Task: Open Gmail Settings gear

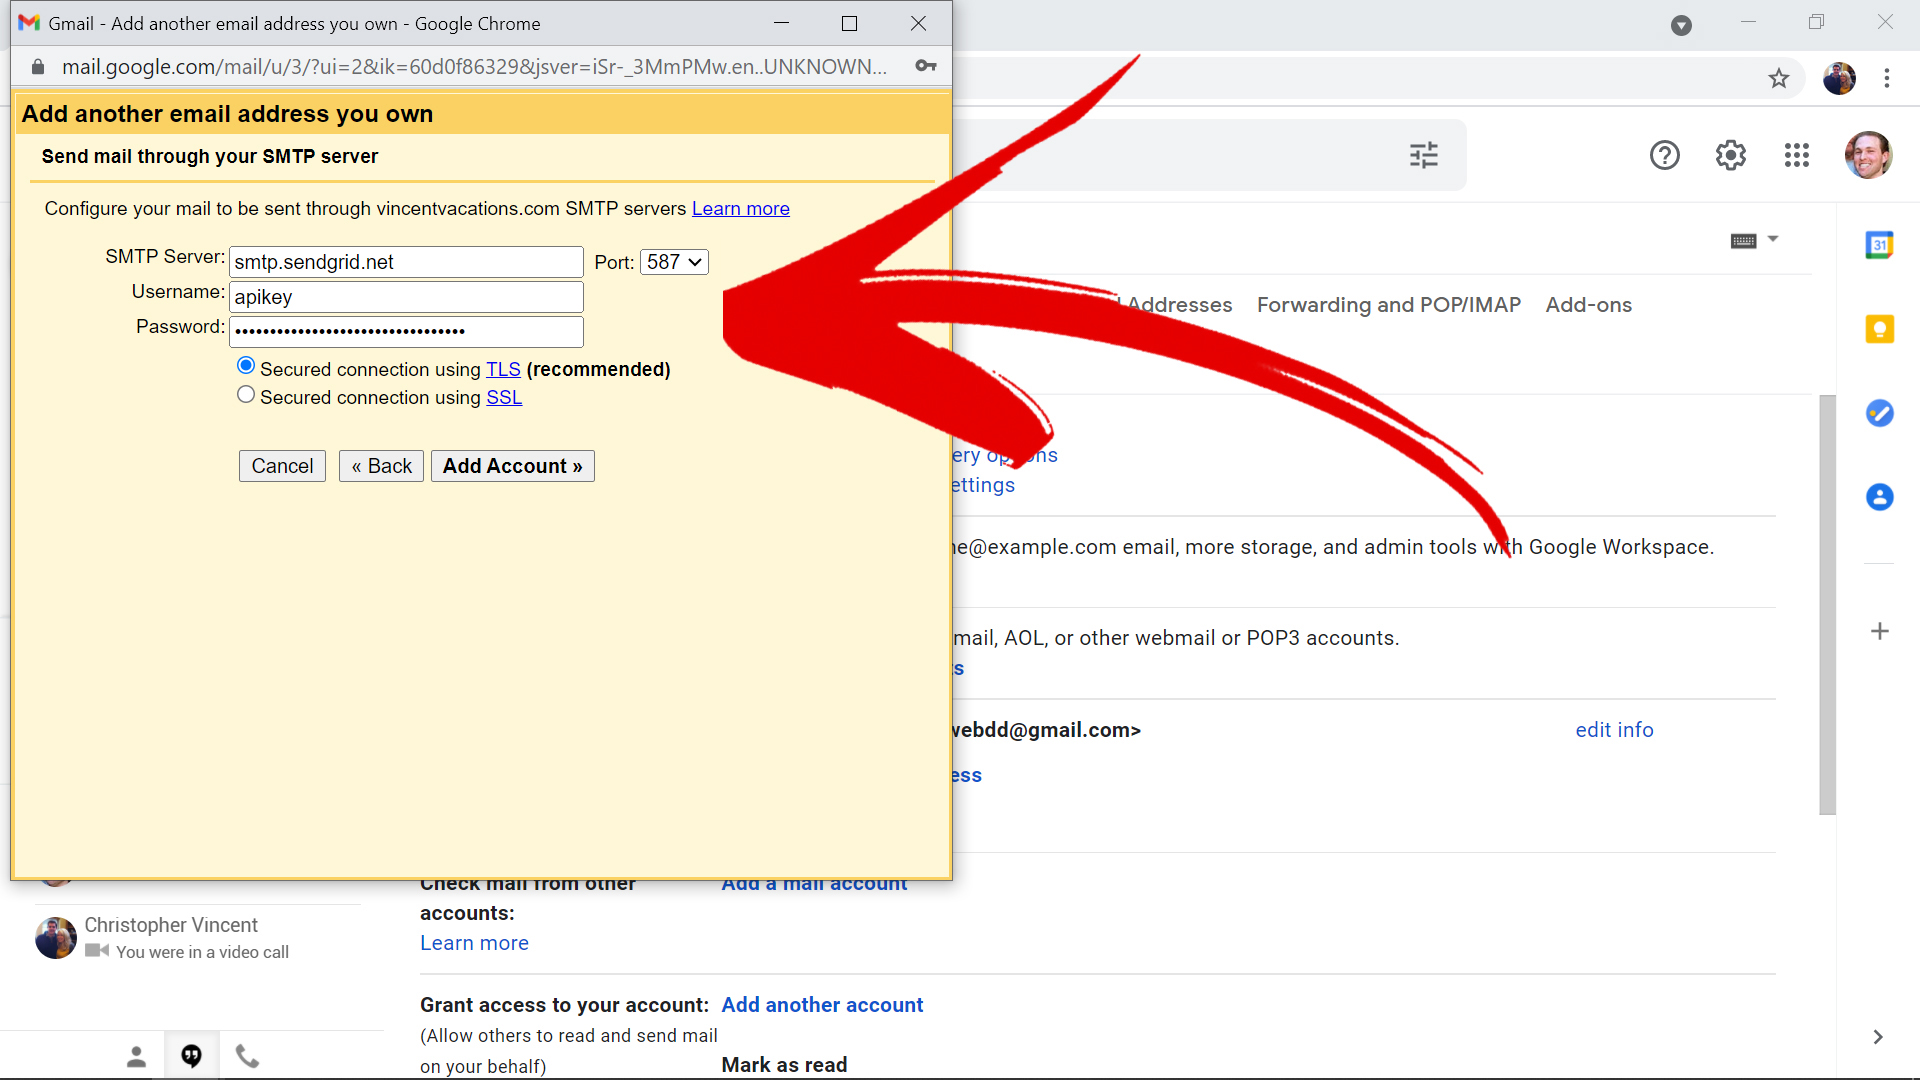Action: (1731, 155)
